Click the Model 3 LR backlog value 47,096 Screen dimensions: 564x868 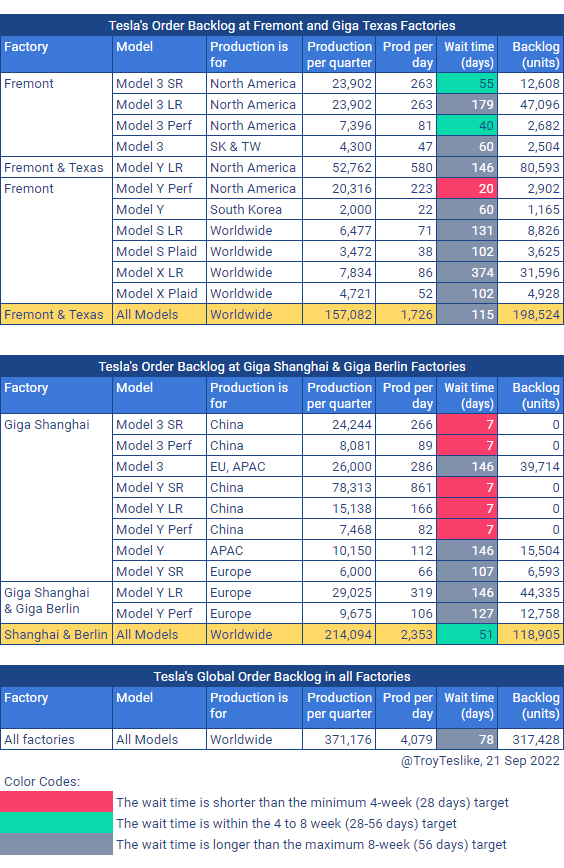coord(531,105)
